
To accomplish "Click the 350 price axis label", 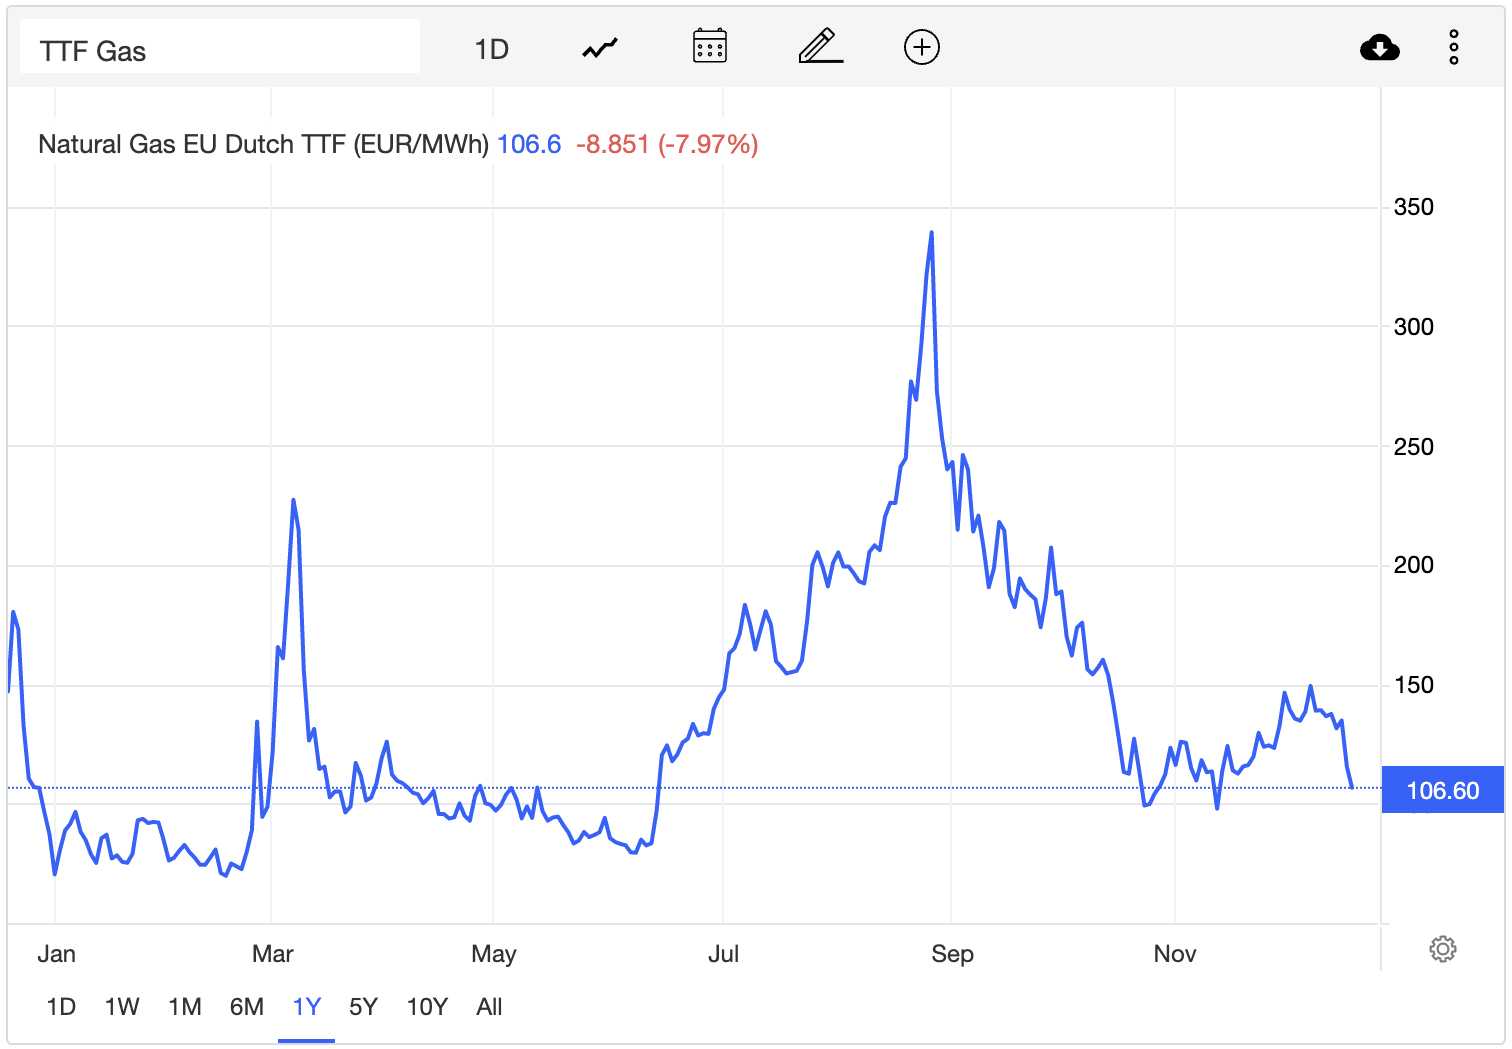I will click(x=1414, y=207).
